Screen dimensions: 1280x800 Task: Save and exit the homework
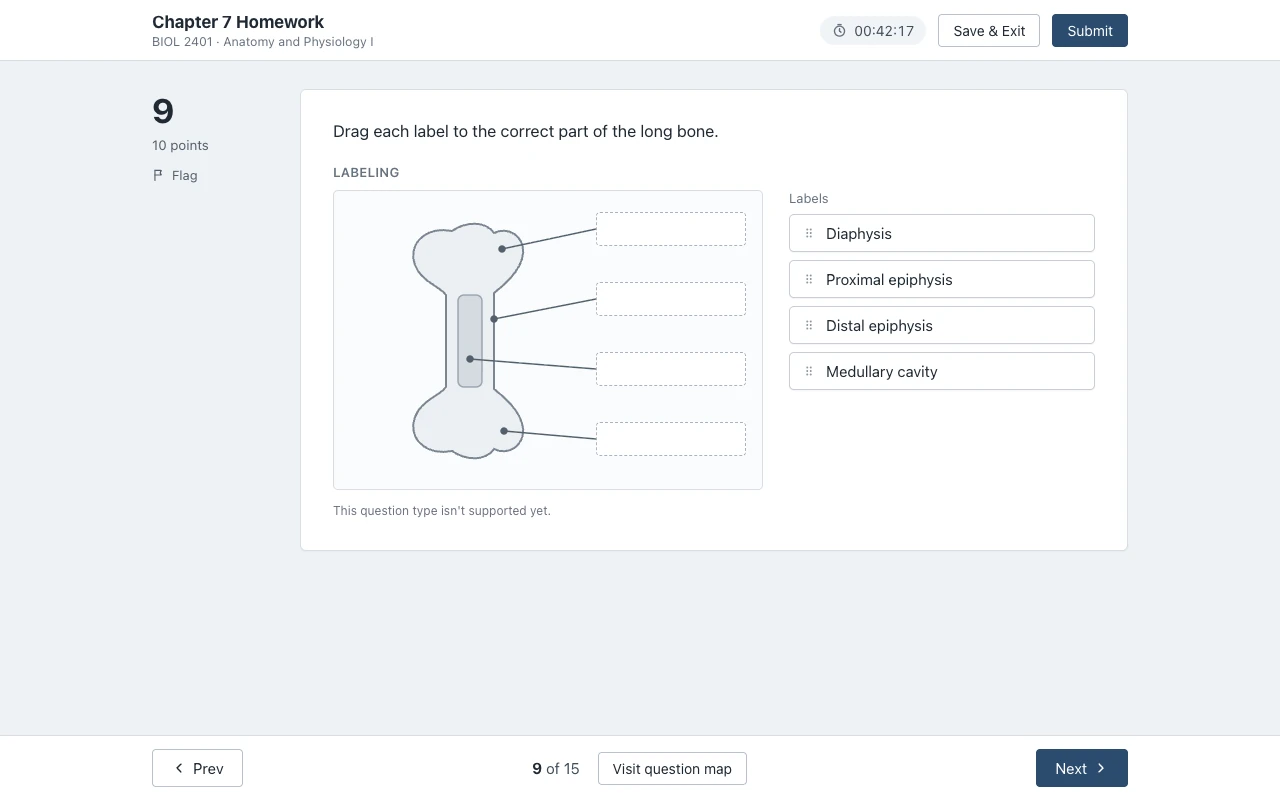[x=989, y=30]
